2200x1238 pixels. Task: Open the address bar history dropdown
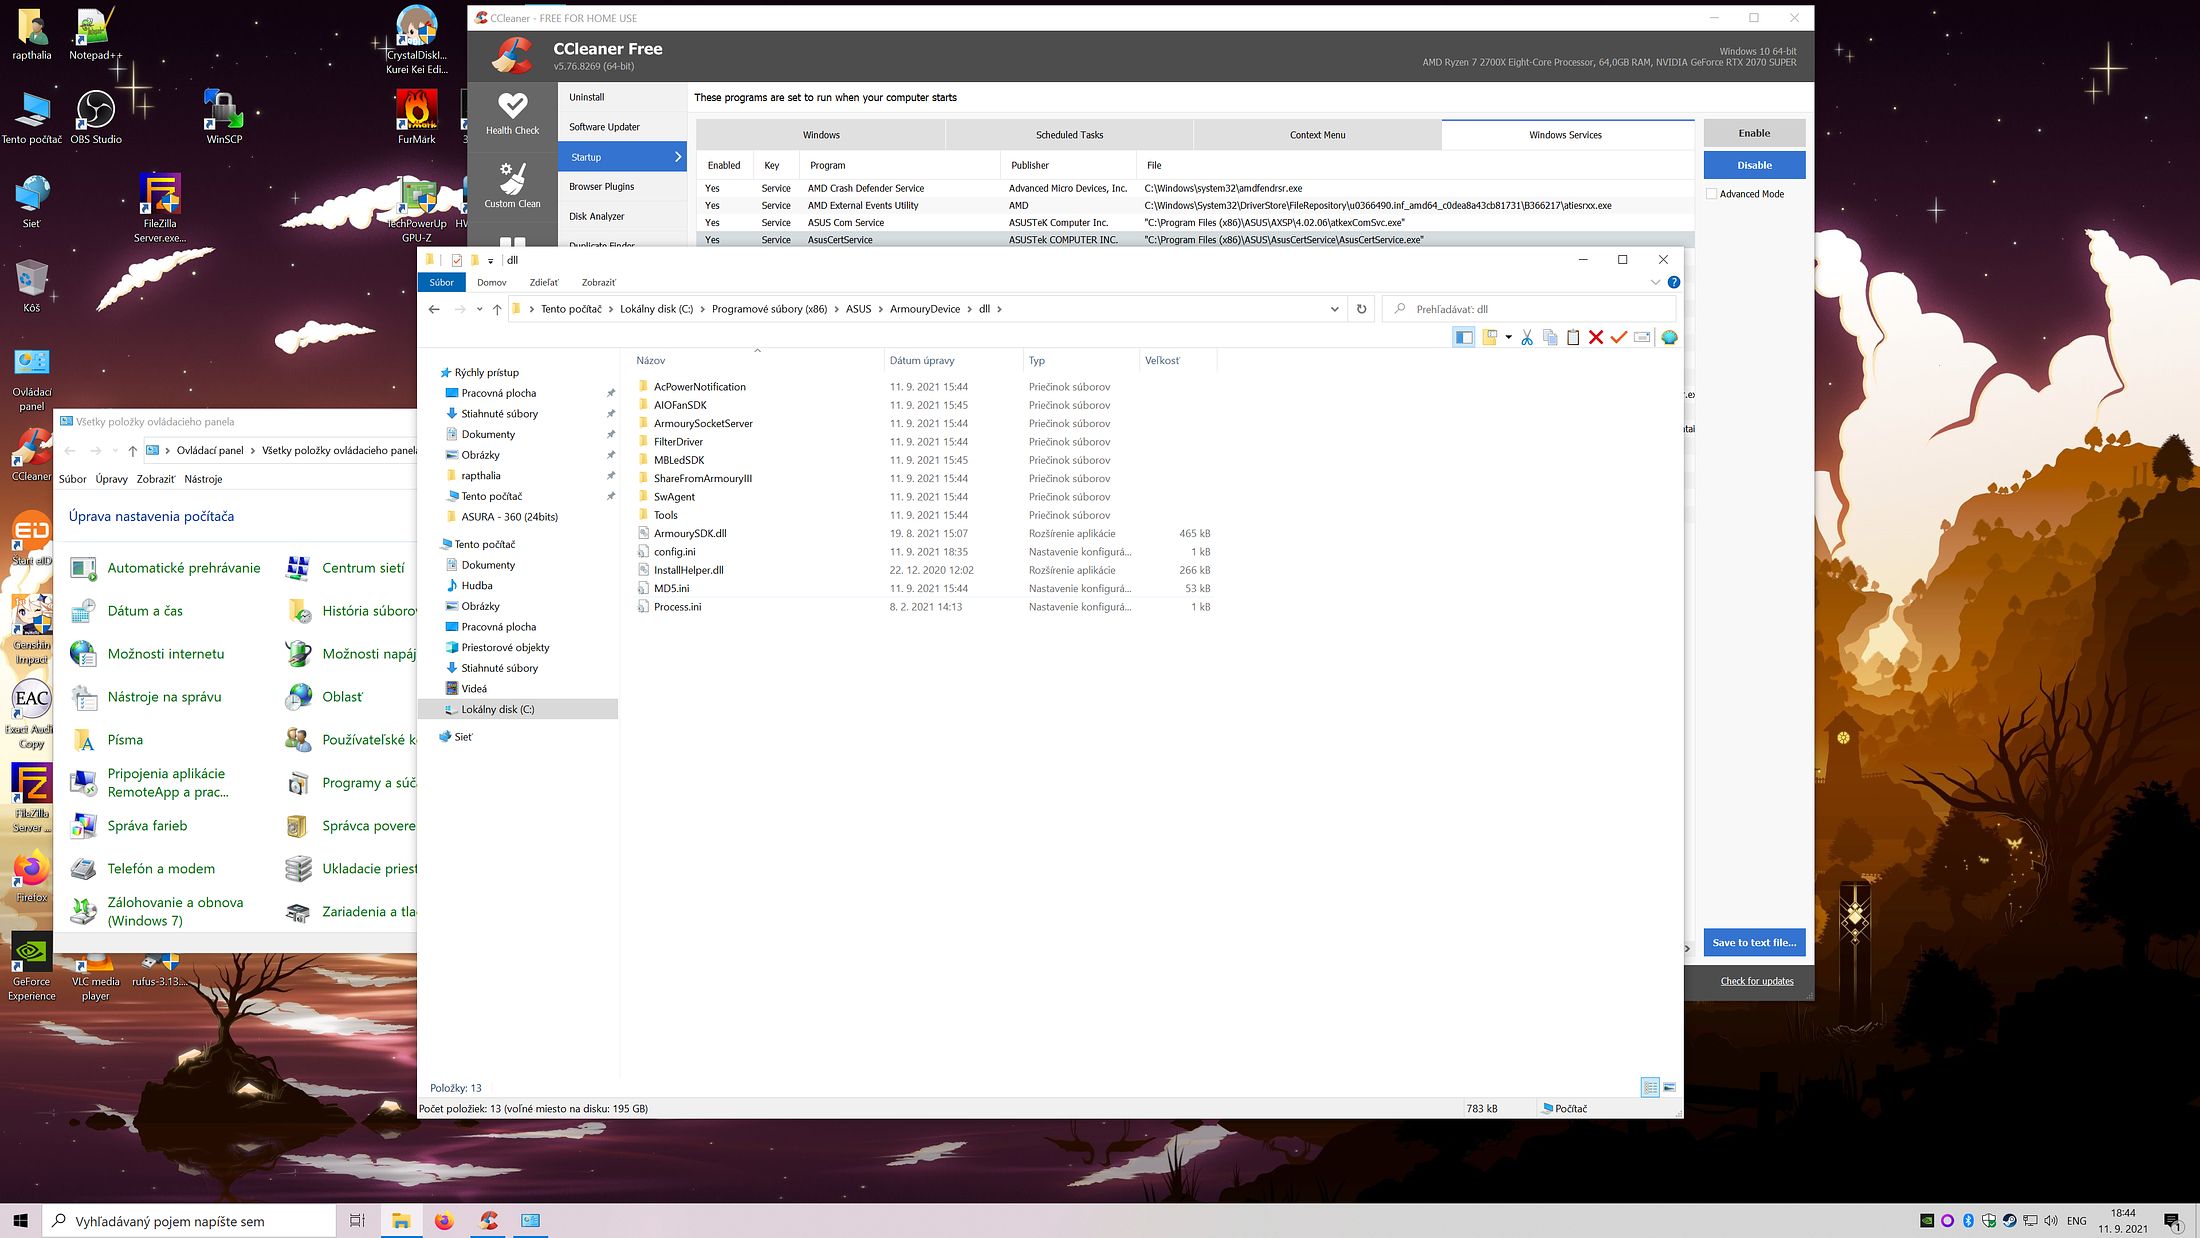coord(1334,309)
